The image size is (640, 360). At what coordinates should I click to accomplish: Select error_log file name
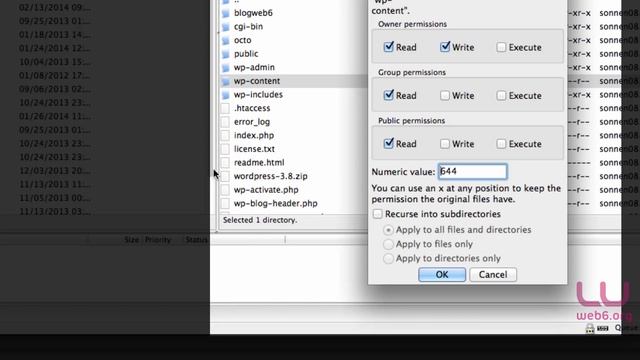252,122
